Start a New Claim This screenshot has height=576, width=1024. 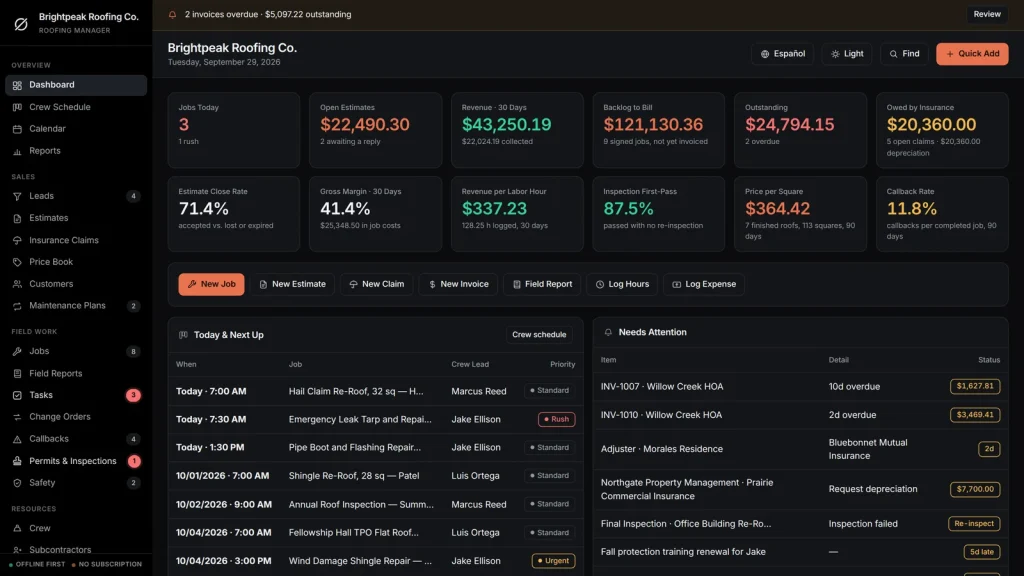pyautogui.click(x=376, y=284)
